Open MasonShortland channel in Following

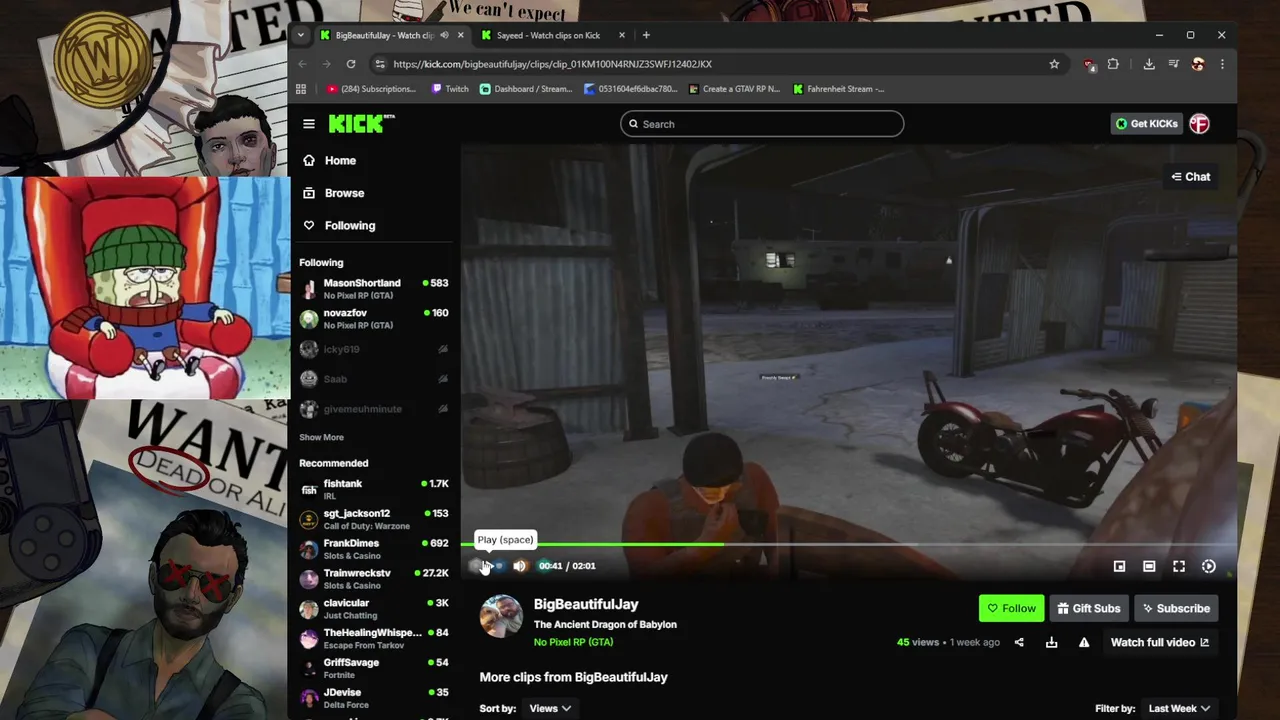point(374,289)
